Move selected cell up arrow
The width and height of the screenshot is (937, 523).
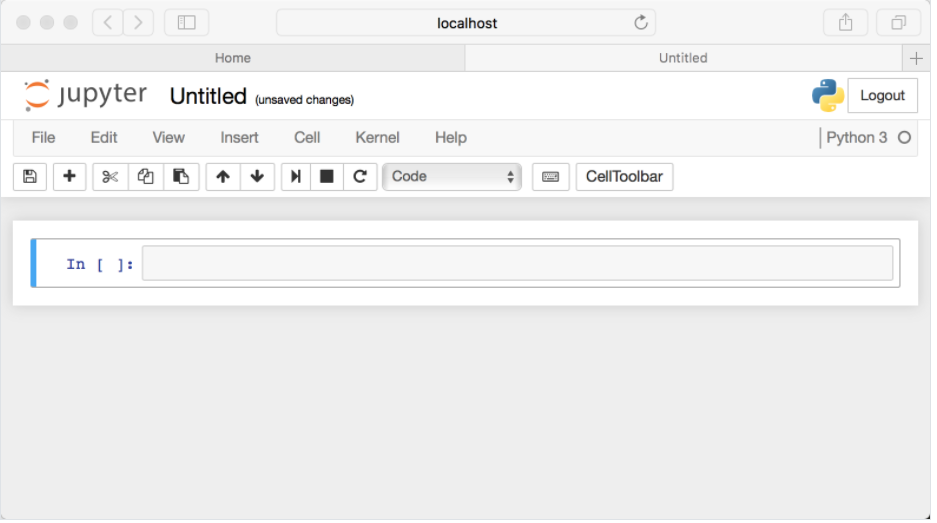point(223,177)
